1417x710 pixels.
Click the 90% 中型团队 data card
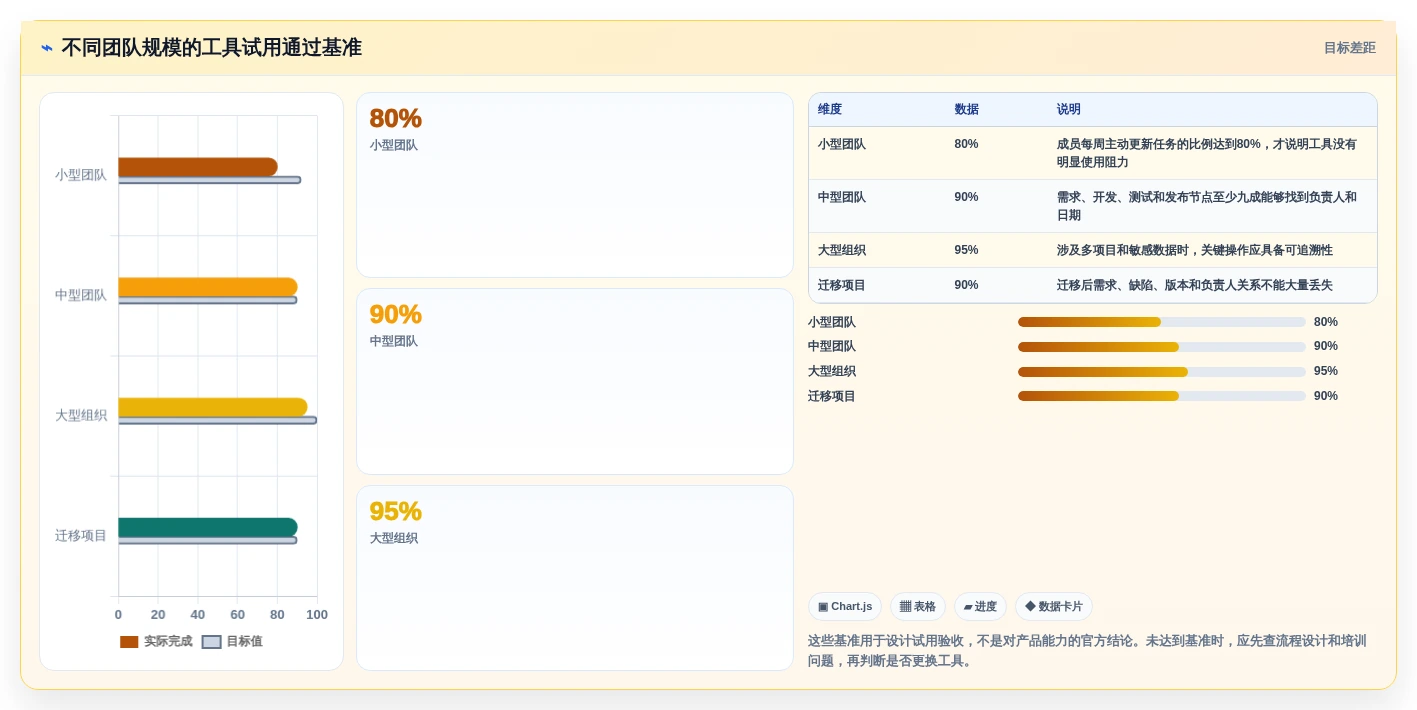tap(575, 381)
